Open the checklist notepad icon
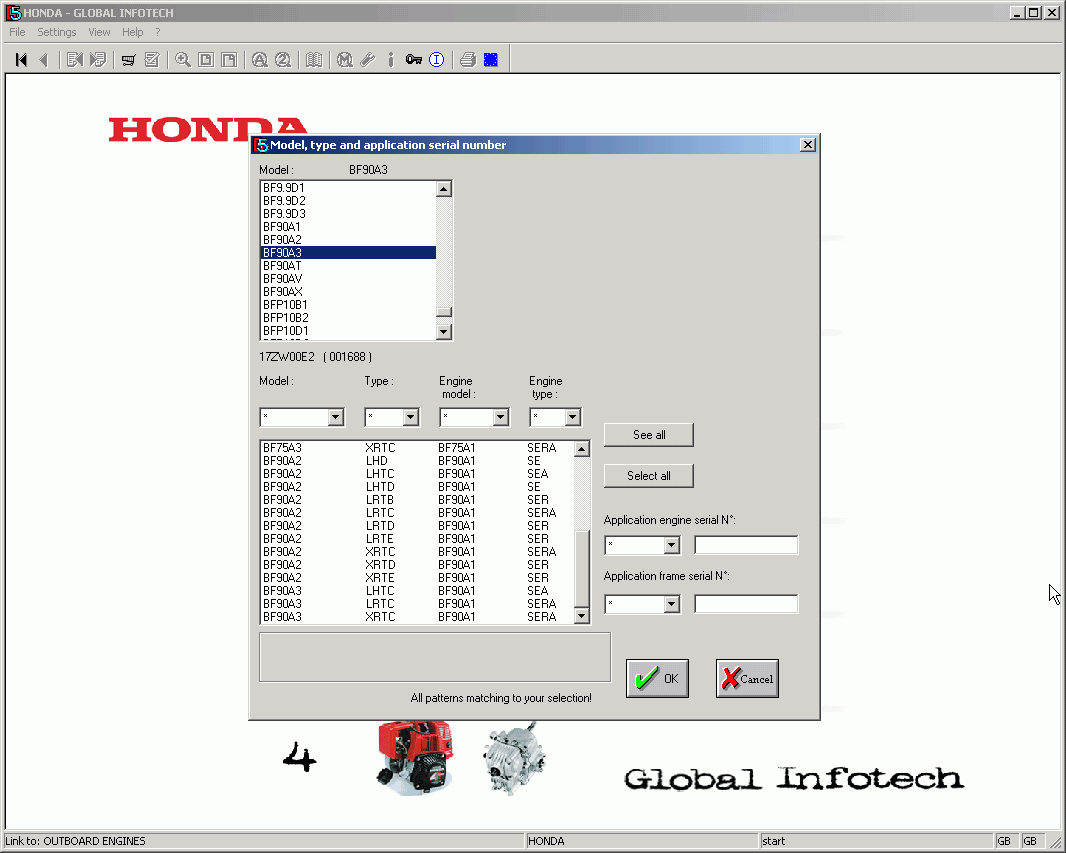The height and width of the screenshot is (853, 1066). [x=152, y=60]
